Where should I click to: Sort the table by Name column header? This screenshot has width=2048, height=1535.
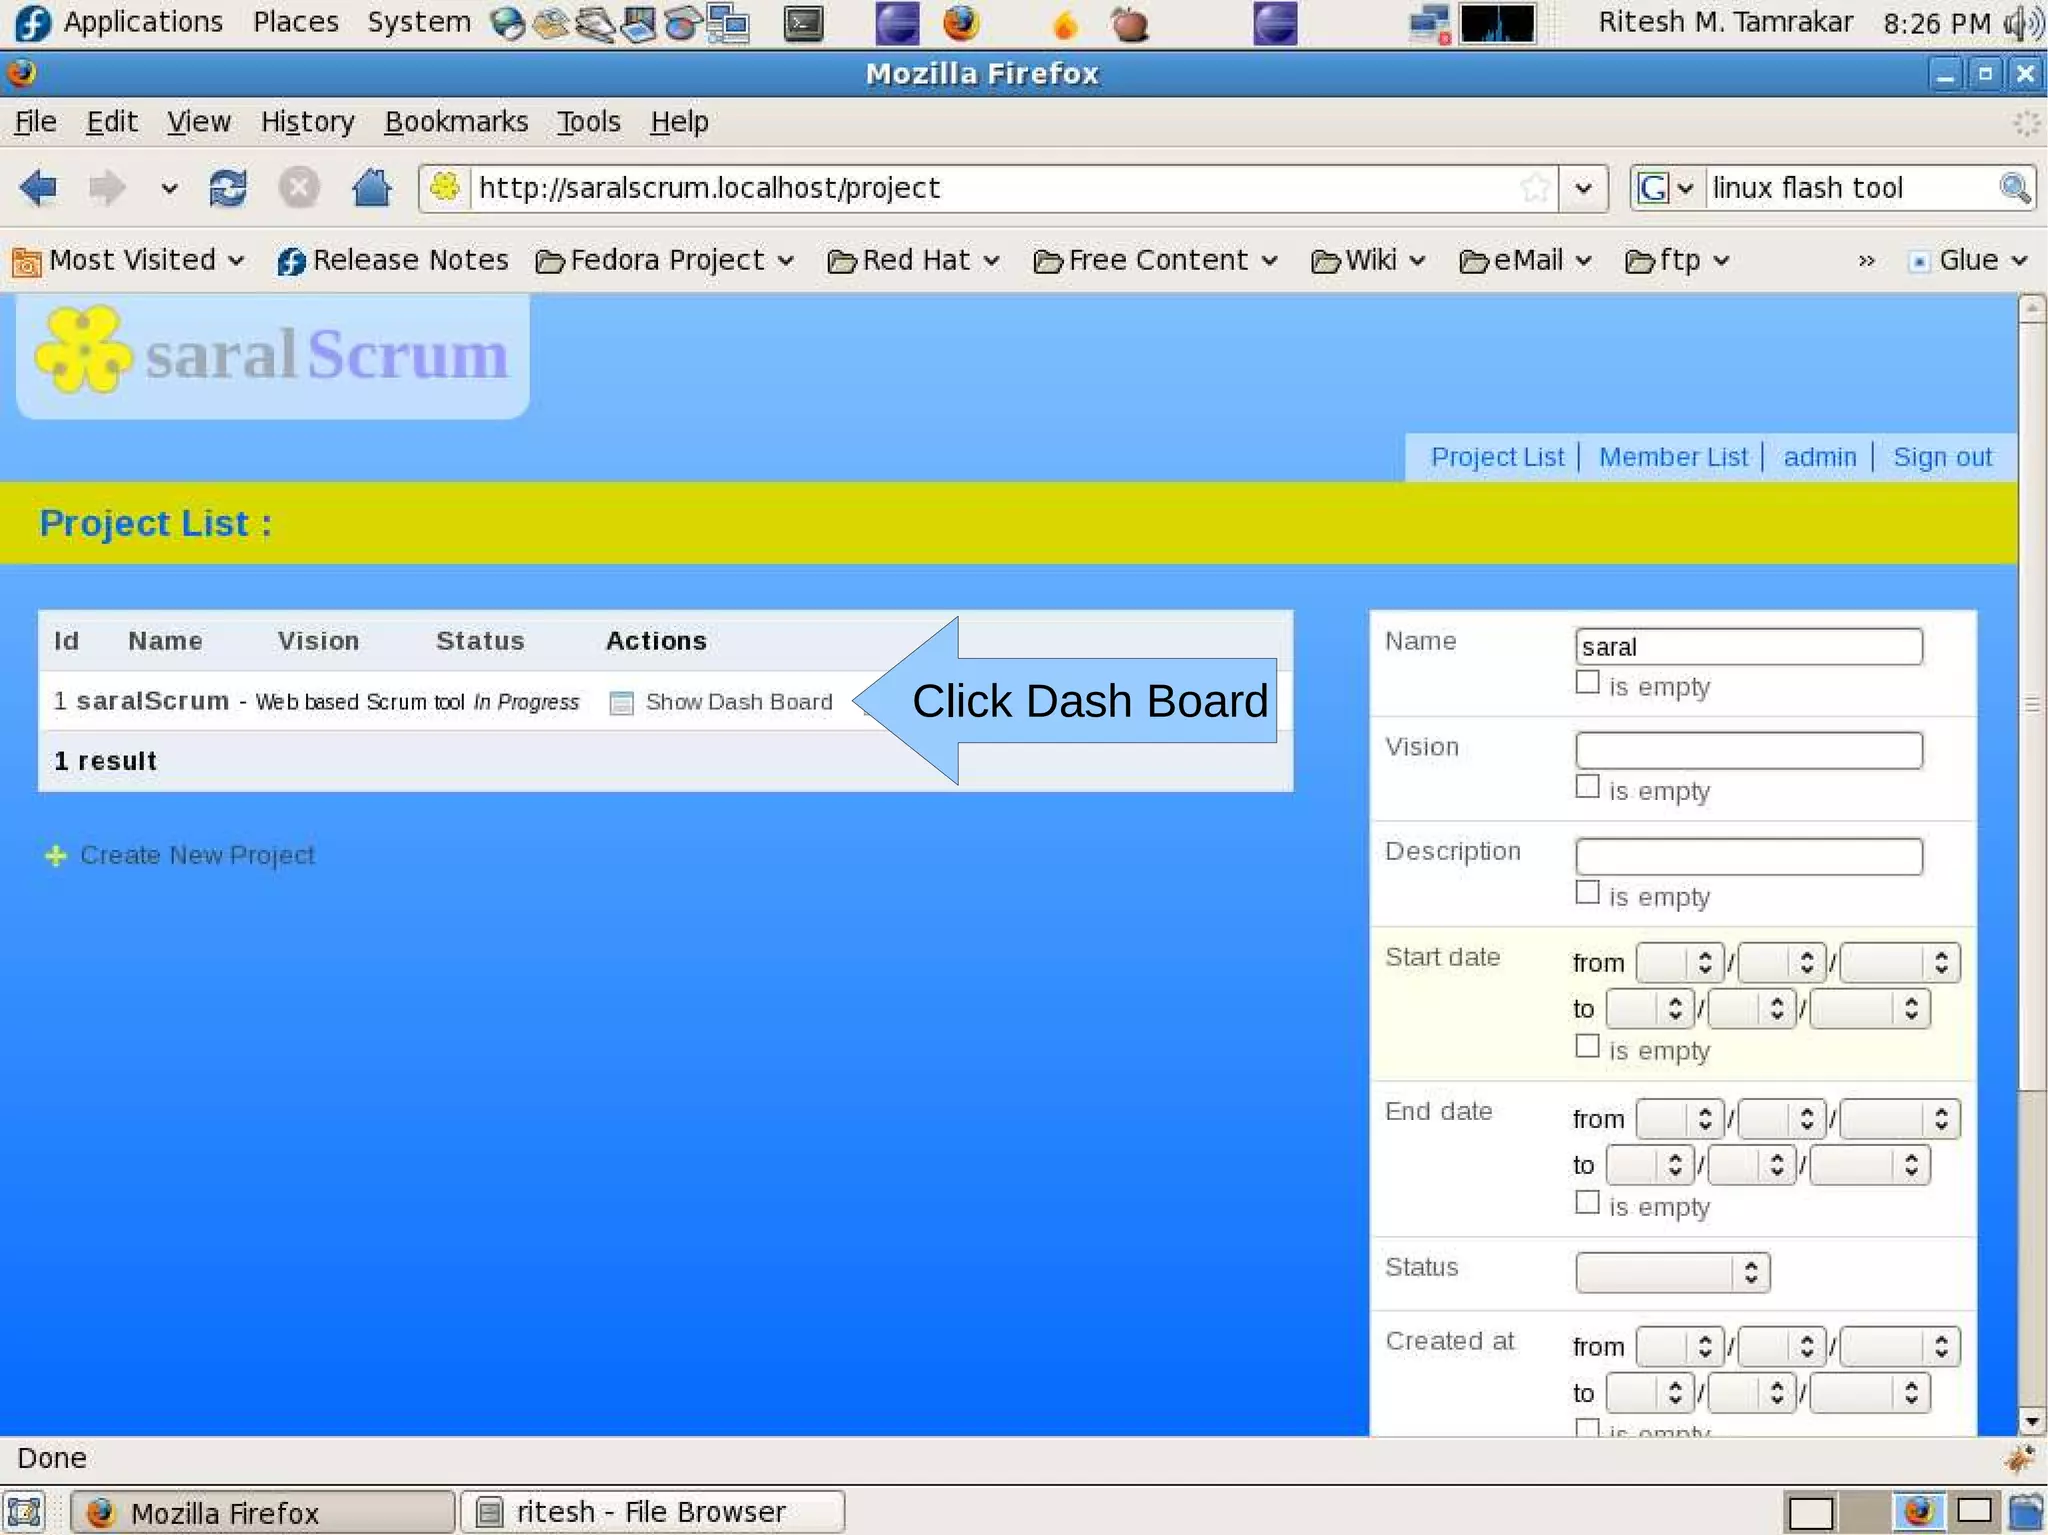(x=165, y=641)
